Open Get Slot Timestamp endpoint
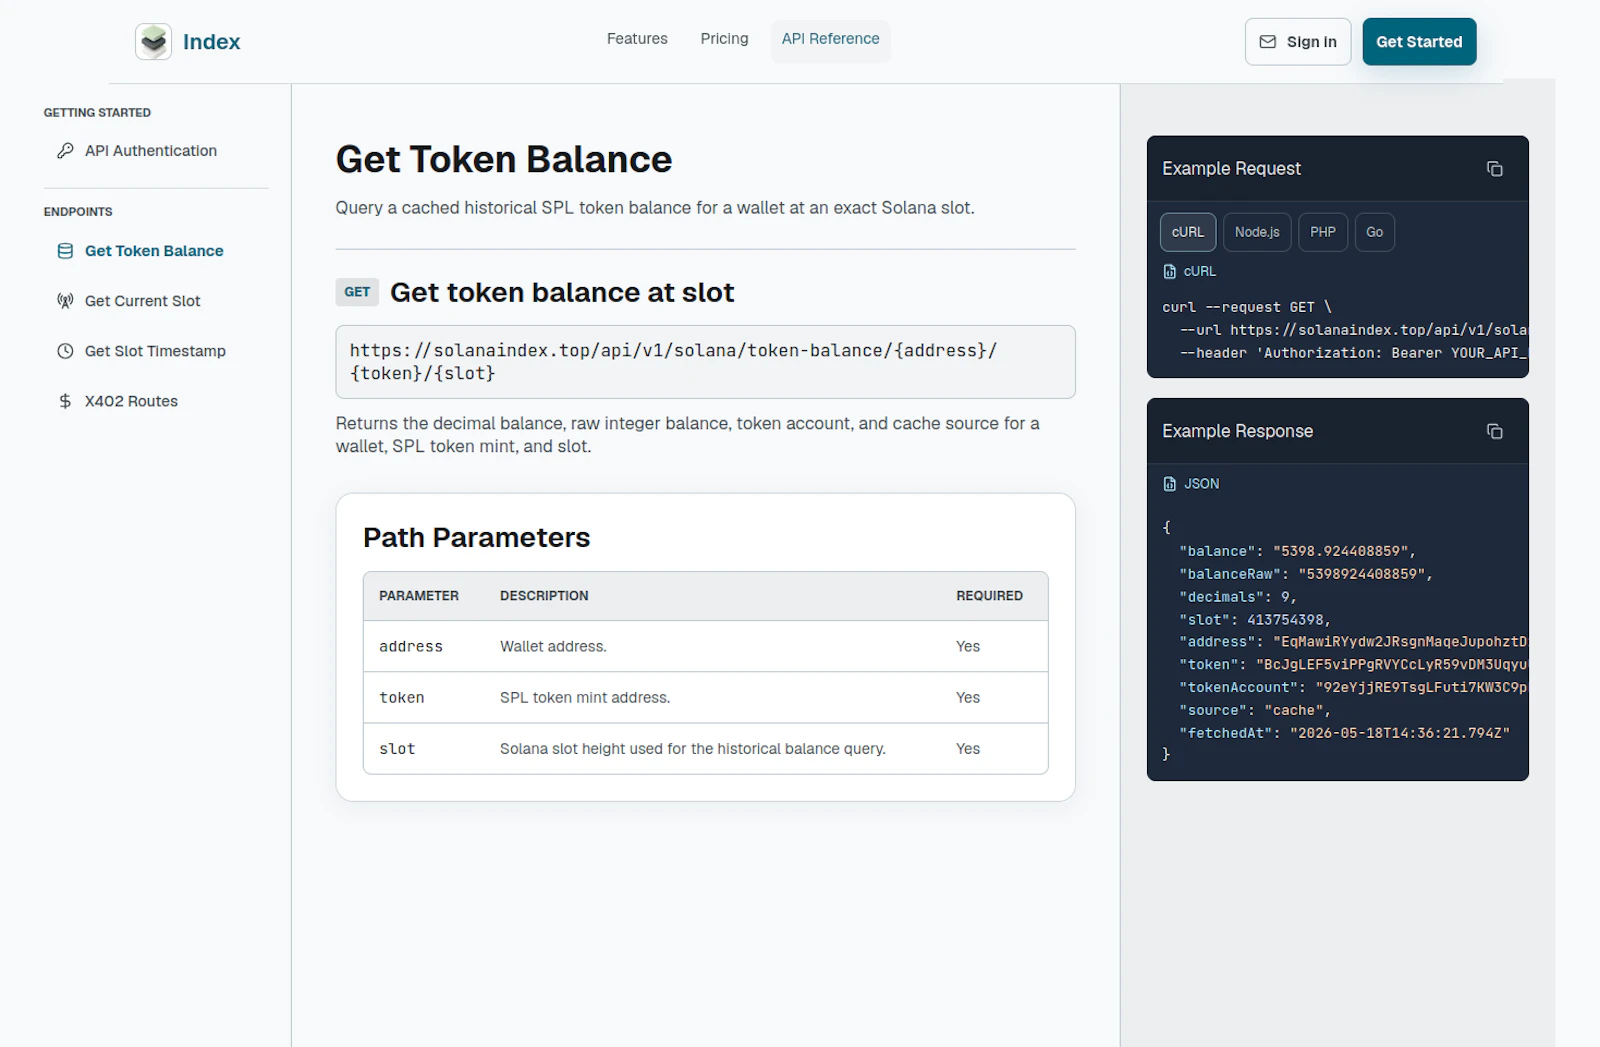 pos(156,351)
